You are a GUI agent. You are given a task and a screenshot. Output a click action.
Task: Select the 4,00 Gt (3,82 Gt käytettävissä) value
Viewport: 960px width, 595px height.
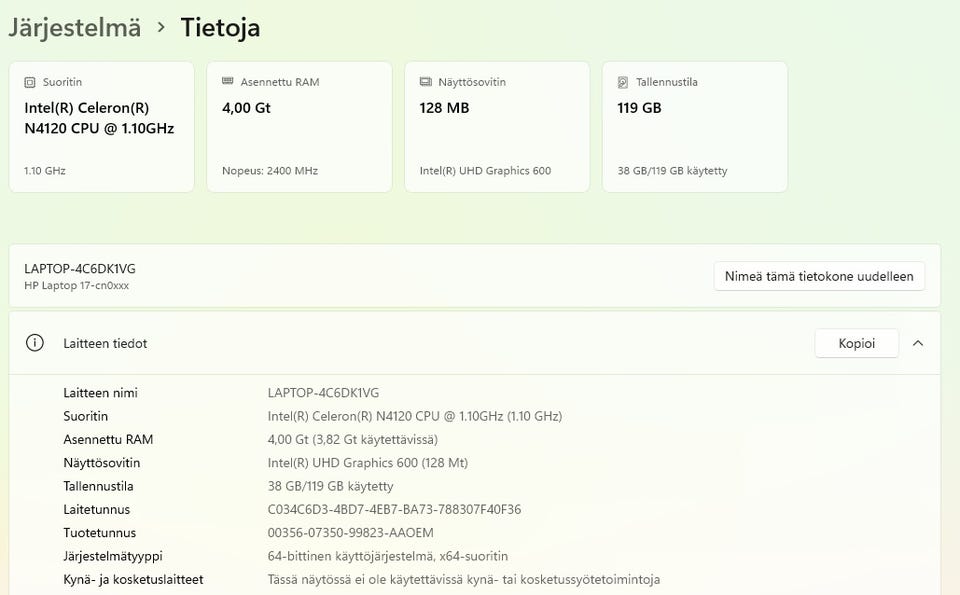(x=353, y=440)
